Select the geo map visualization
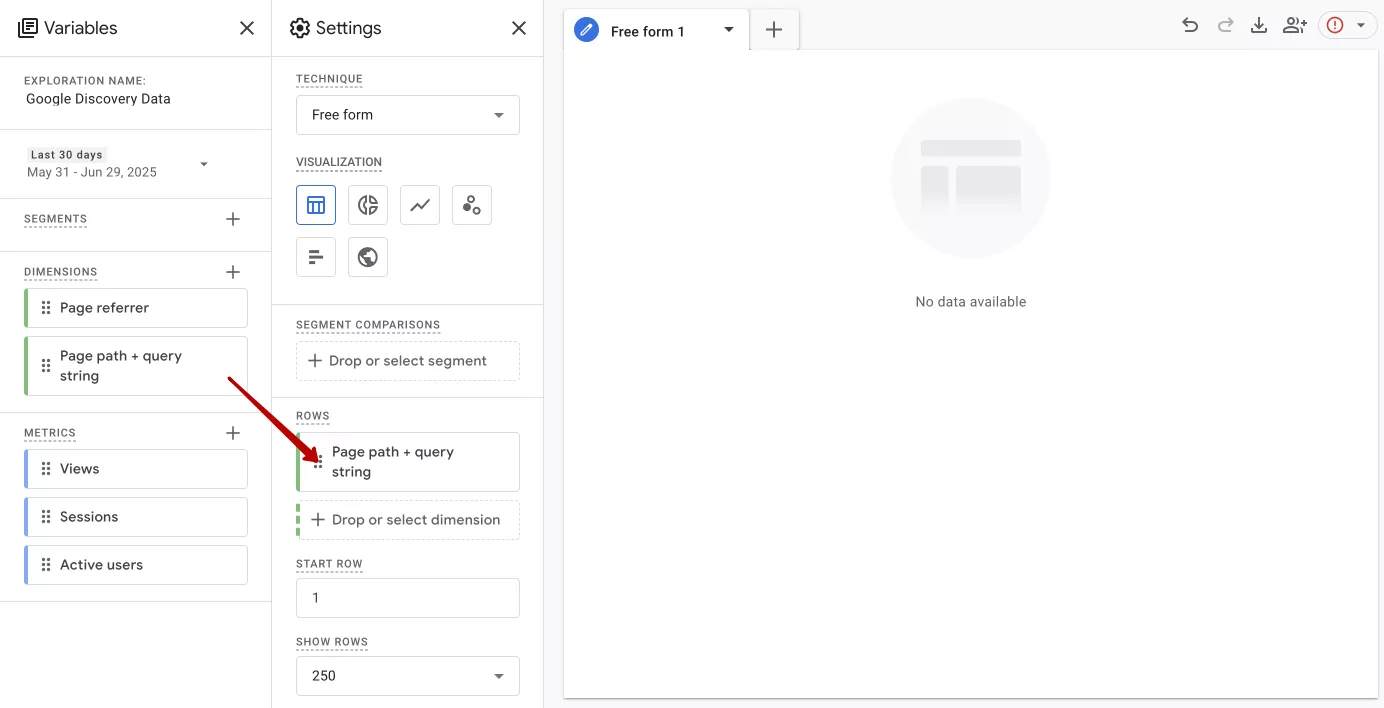The height and width of the screenshot is (708, 1384). pos(368,257)
